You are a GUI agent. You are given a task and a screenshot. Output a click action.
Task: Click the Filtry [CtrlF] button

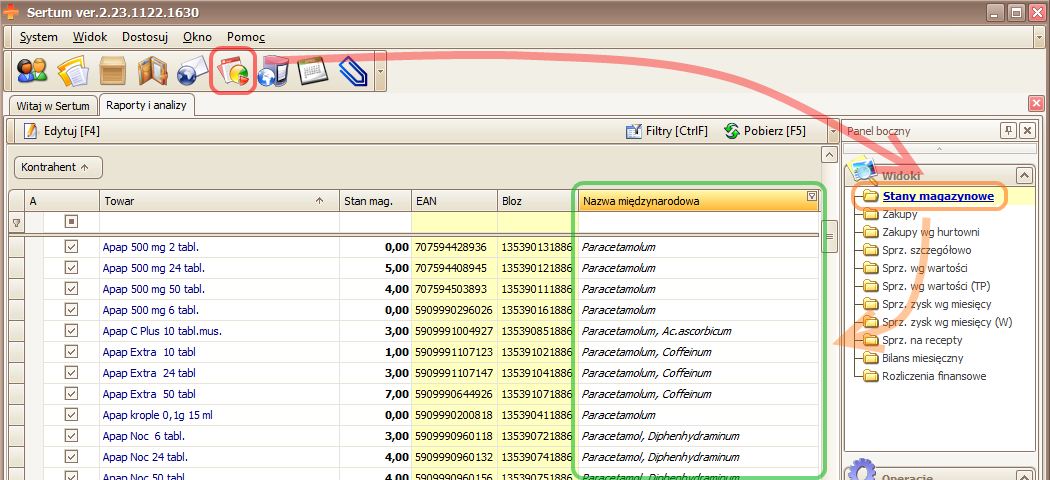[666, 131]
